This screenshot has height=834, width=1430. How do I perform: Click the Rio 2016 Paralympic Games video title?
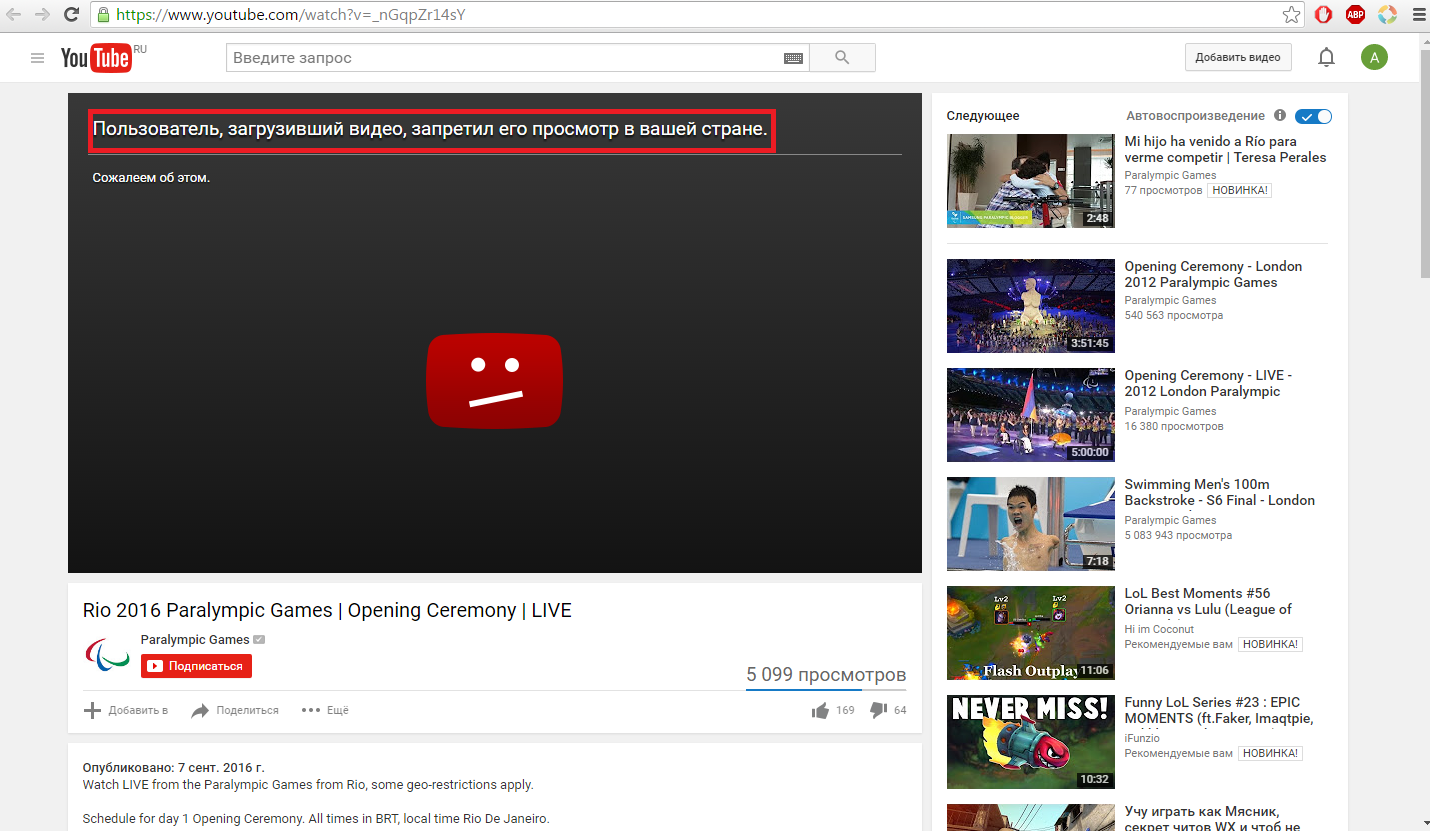327,610
